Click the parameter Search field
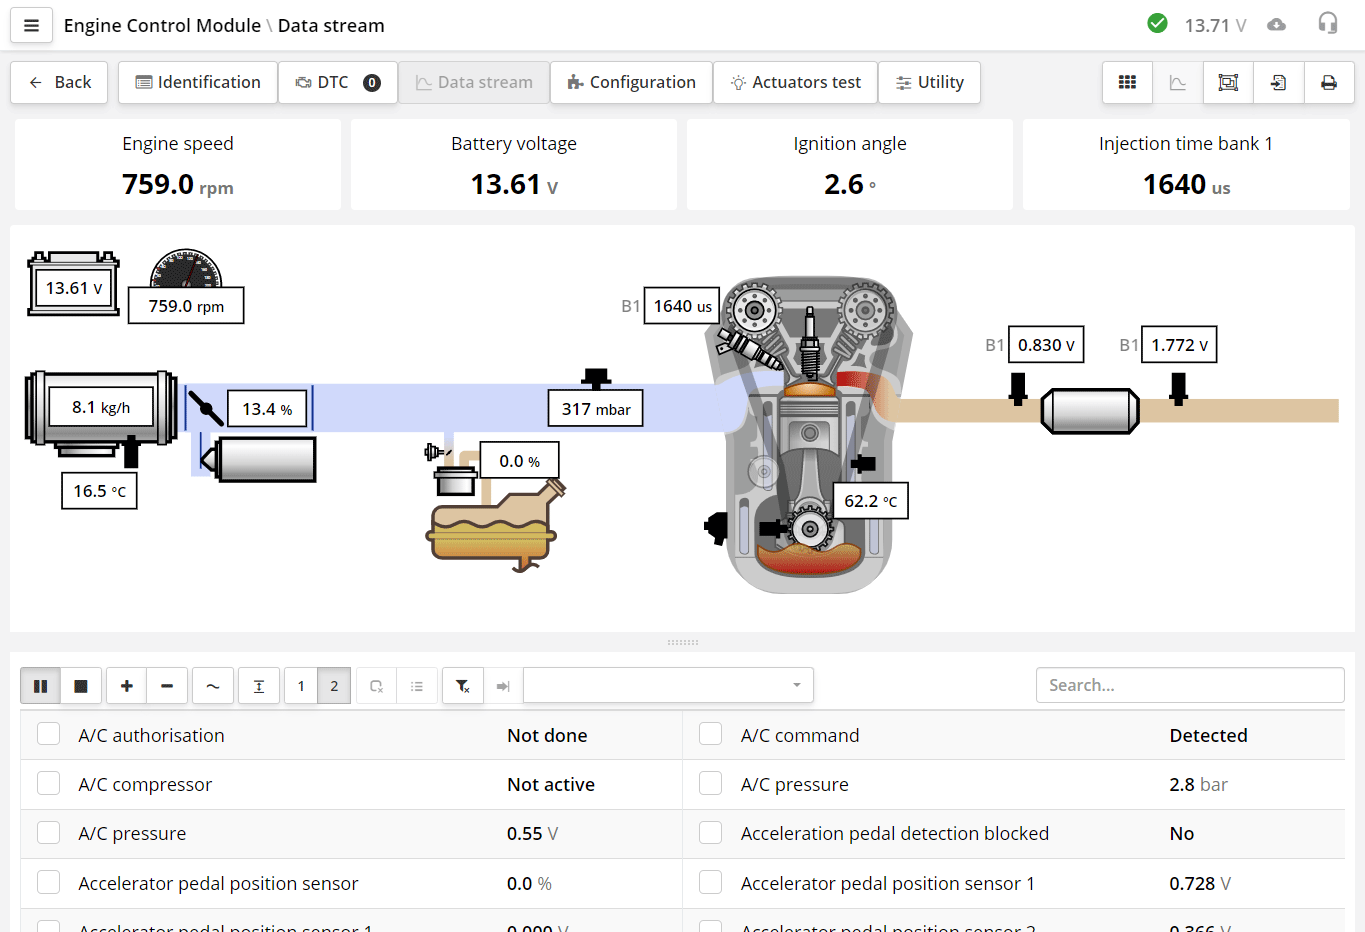The width and height of the screenshot is (1365, 932). [x=1189, y=685]
